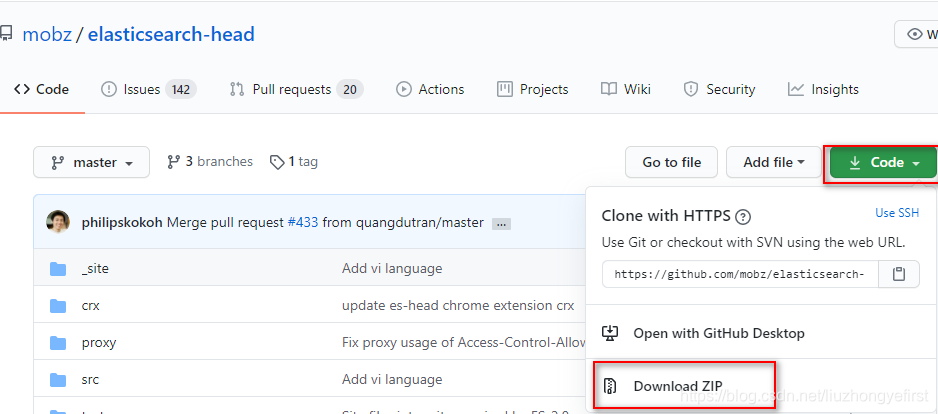
Task: Open the Wiki tab
Action: (626, 90)
